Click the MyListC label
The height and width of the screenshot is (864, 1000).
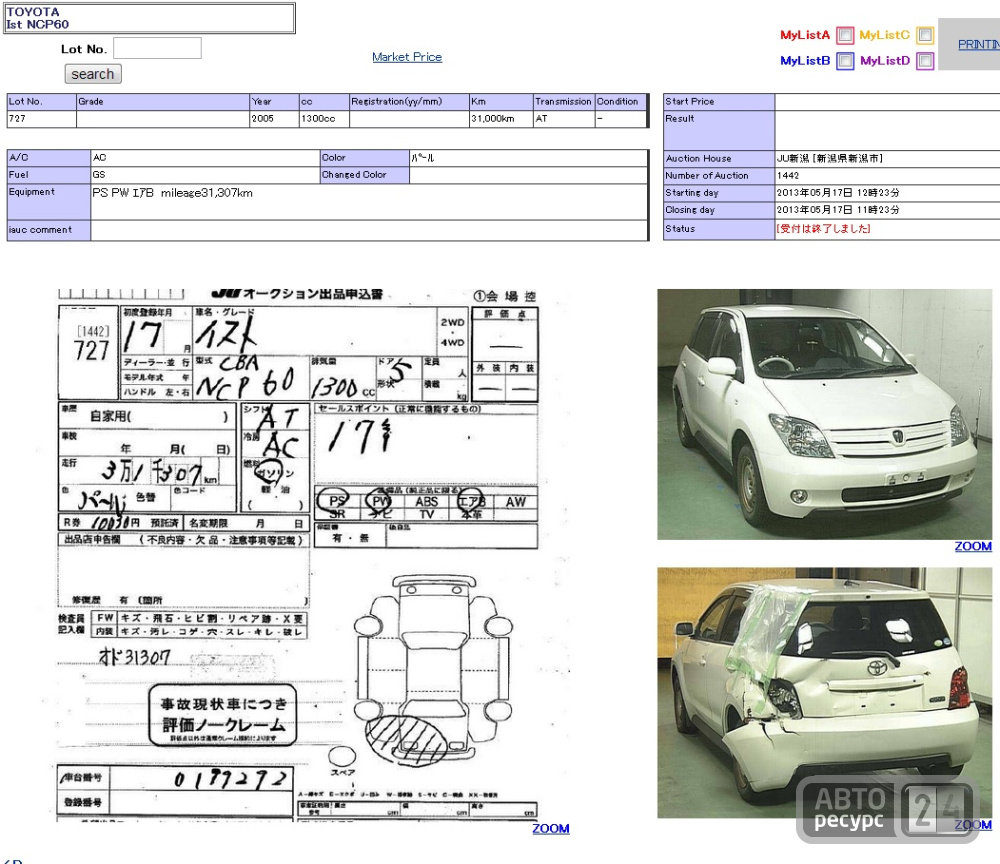[x=885, y=35]
